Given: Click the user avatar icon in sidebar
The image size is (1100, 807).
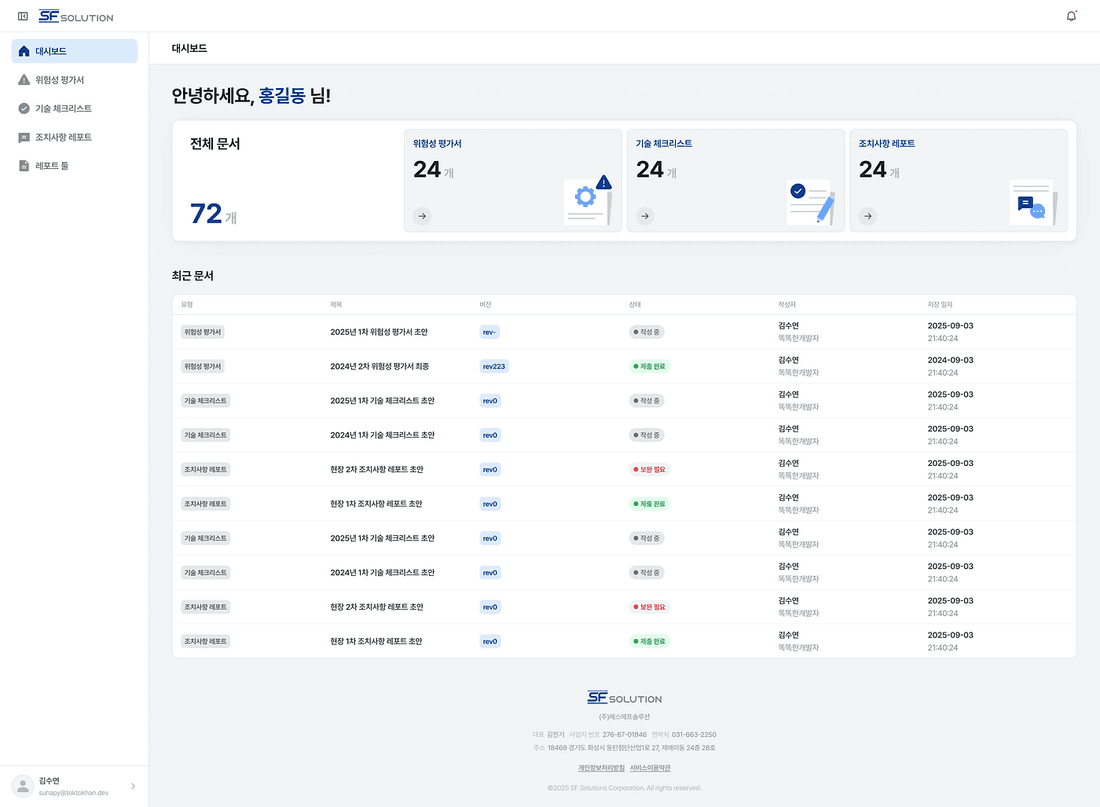Looking at the screenshot, I should pos(23,786).
